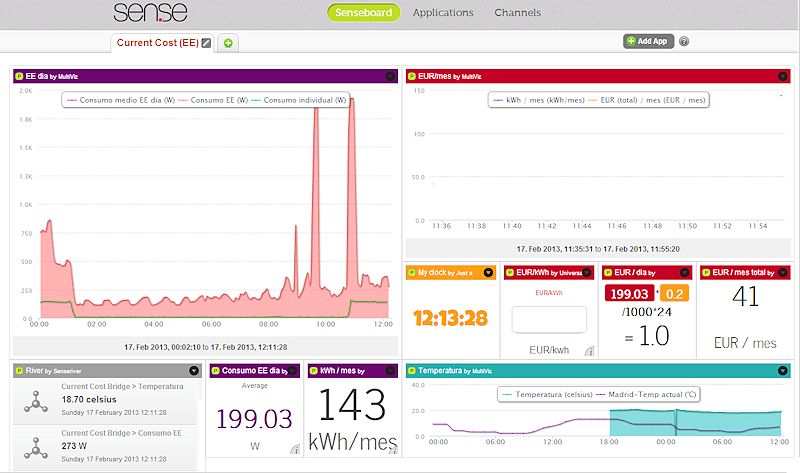Toggle Madrid-Temp actual legend series
Image resolution: width=800 pixels, height=473 pixels.
tap(646, 394)
